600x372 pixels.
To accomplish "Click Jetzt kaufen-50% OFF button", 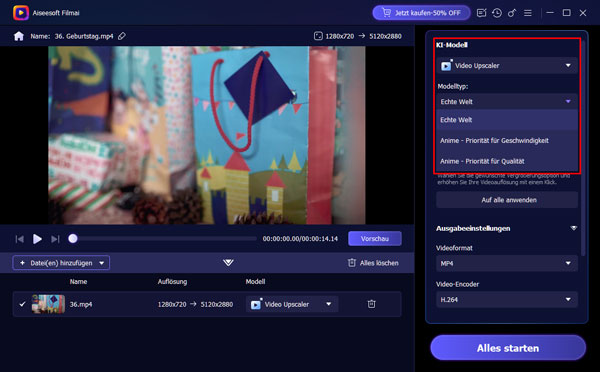I will point(421,13).
